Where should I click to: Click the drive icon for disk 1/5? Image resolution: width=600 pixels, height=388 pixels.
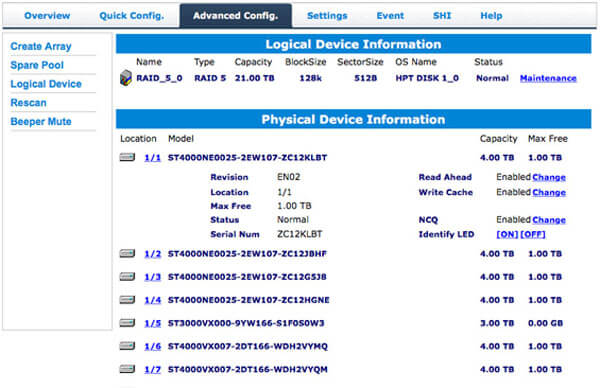(127, 323)
